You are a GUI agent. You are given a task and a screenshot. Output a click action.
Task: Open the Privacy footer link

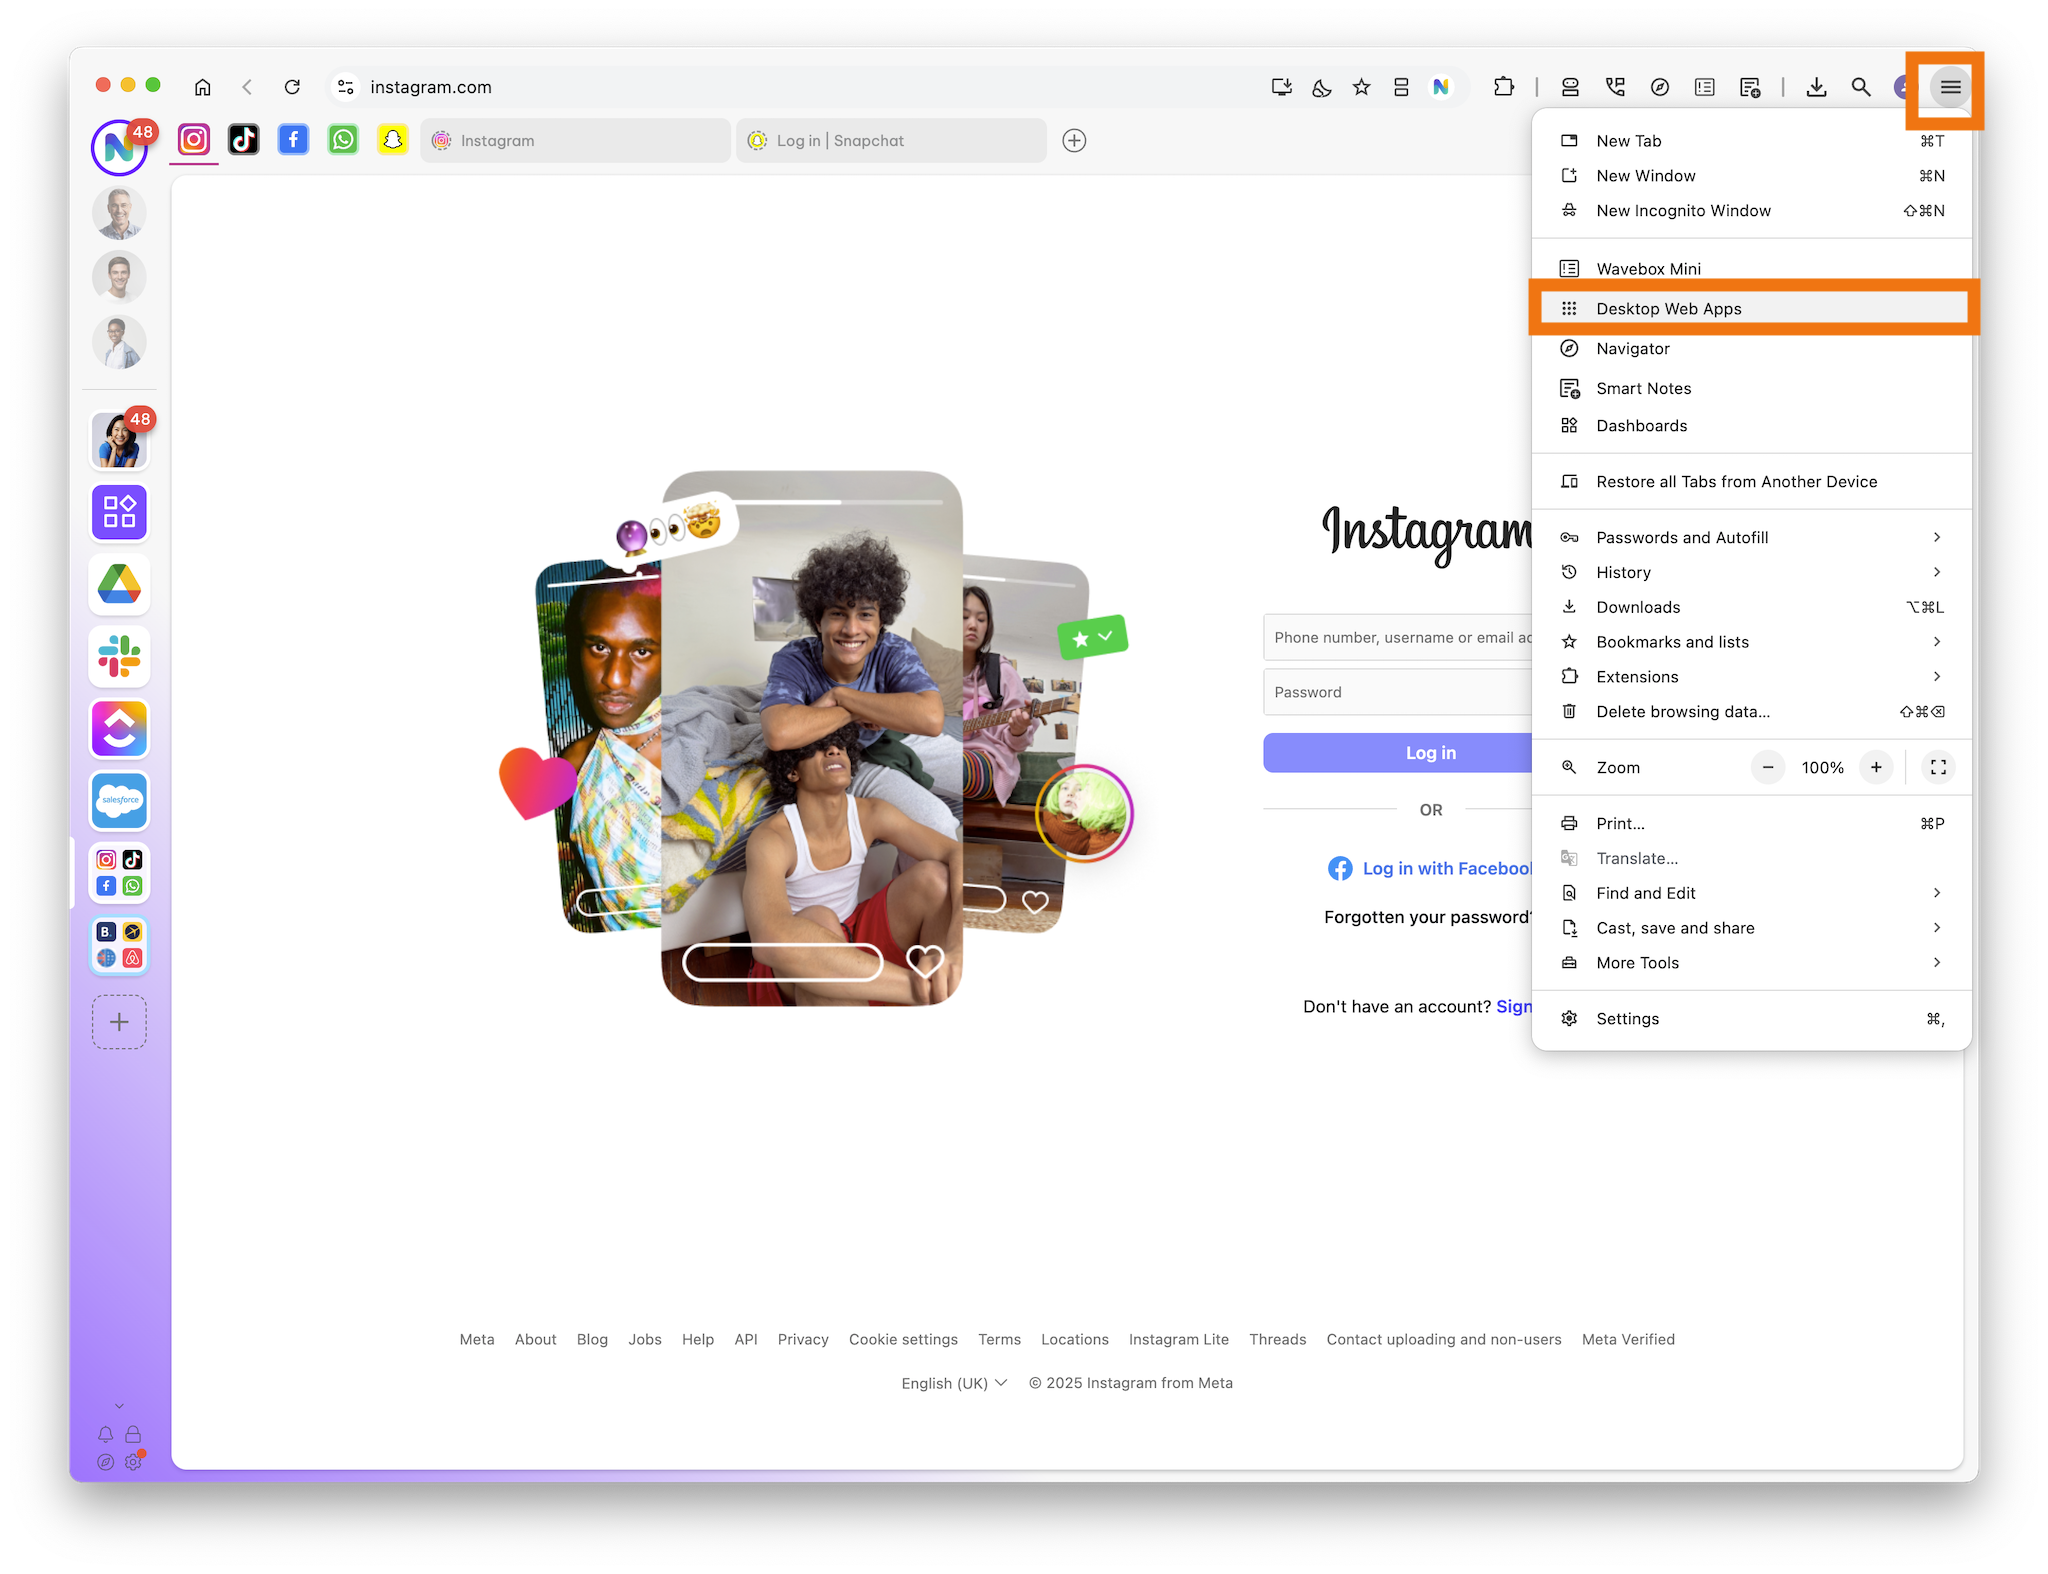pos(803,1340)
